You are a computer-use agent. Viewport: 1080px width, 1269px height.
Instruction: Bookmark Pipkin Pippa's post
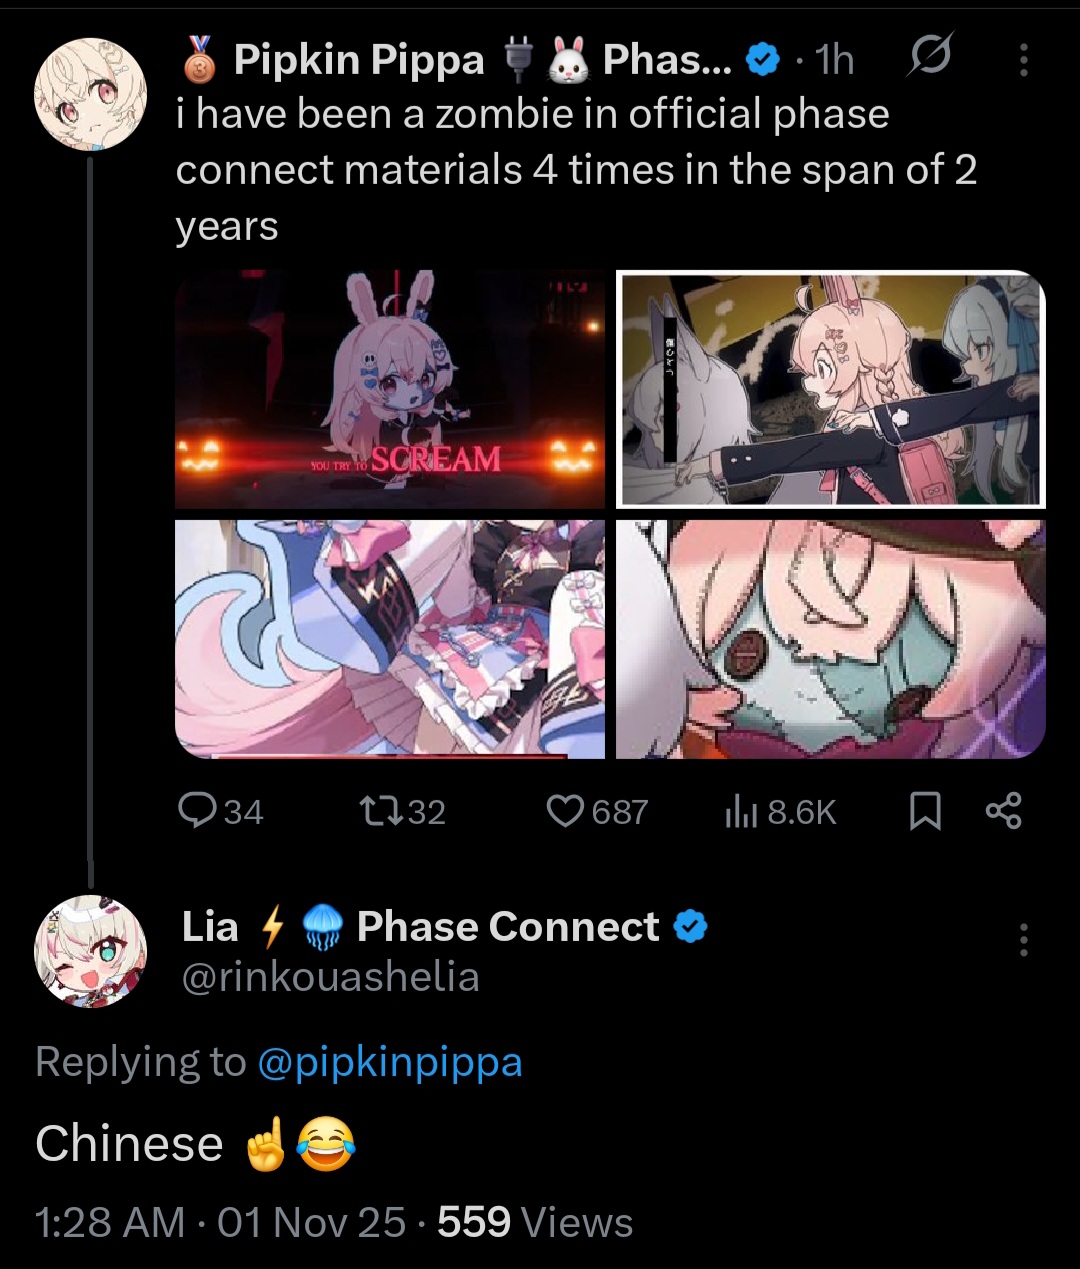coord(925,811)
